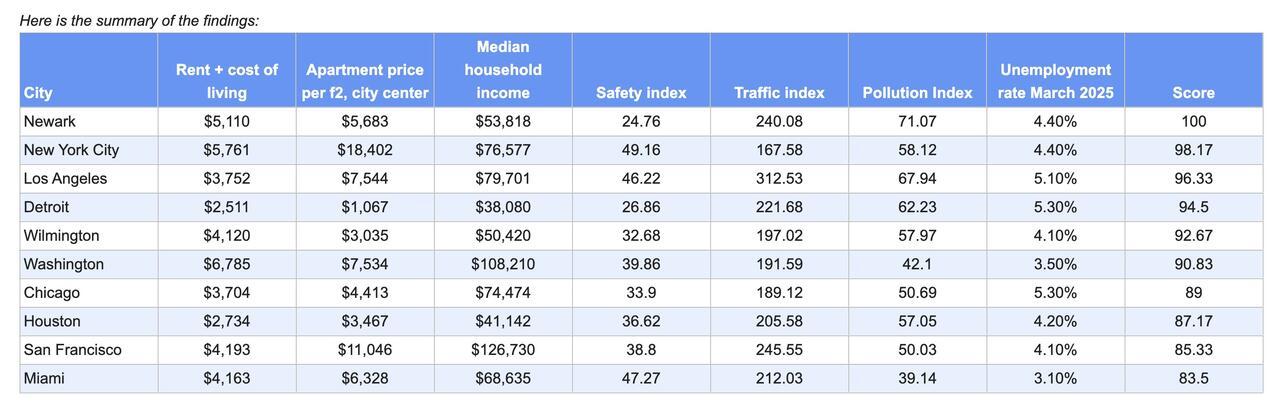
Task: Click the Detroit city cell
Action: (47, 207)
